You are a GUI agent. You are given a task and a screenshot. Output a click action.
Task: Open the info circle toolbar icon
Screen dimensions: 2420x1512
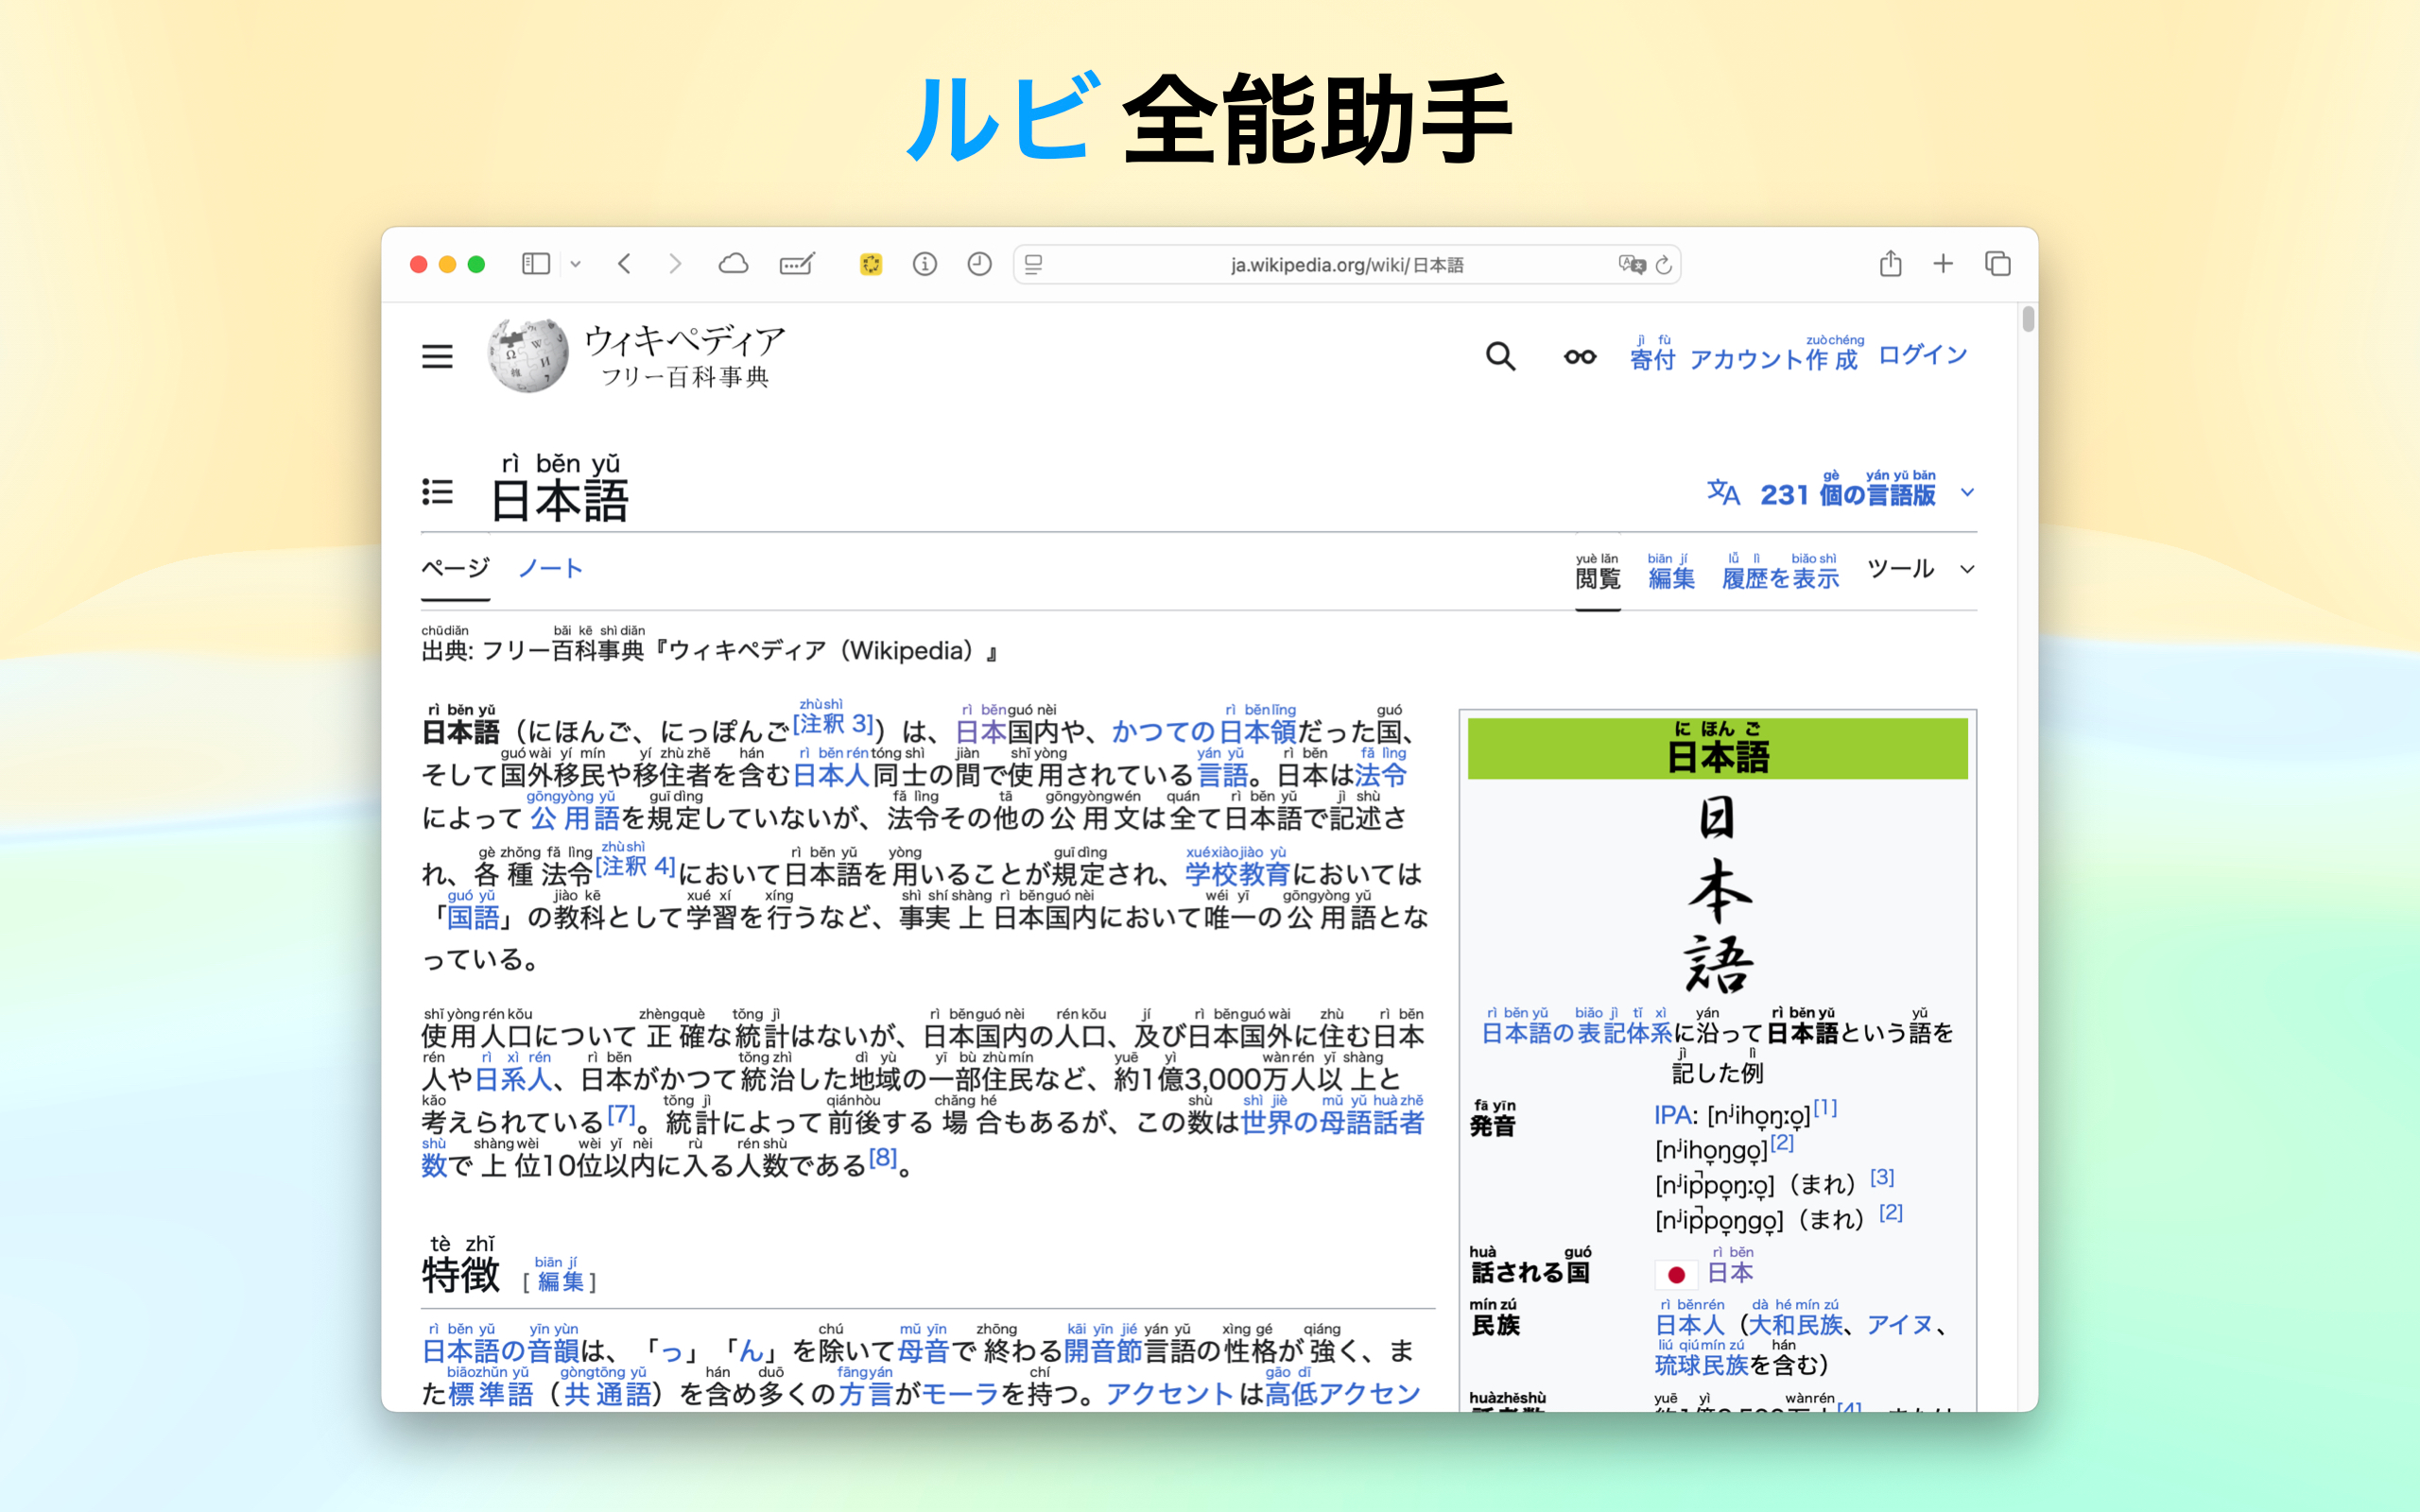click(925, 264)
